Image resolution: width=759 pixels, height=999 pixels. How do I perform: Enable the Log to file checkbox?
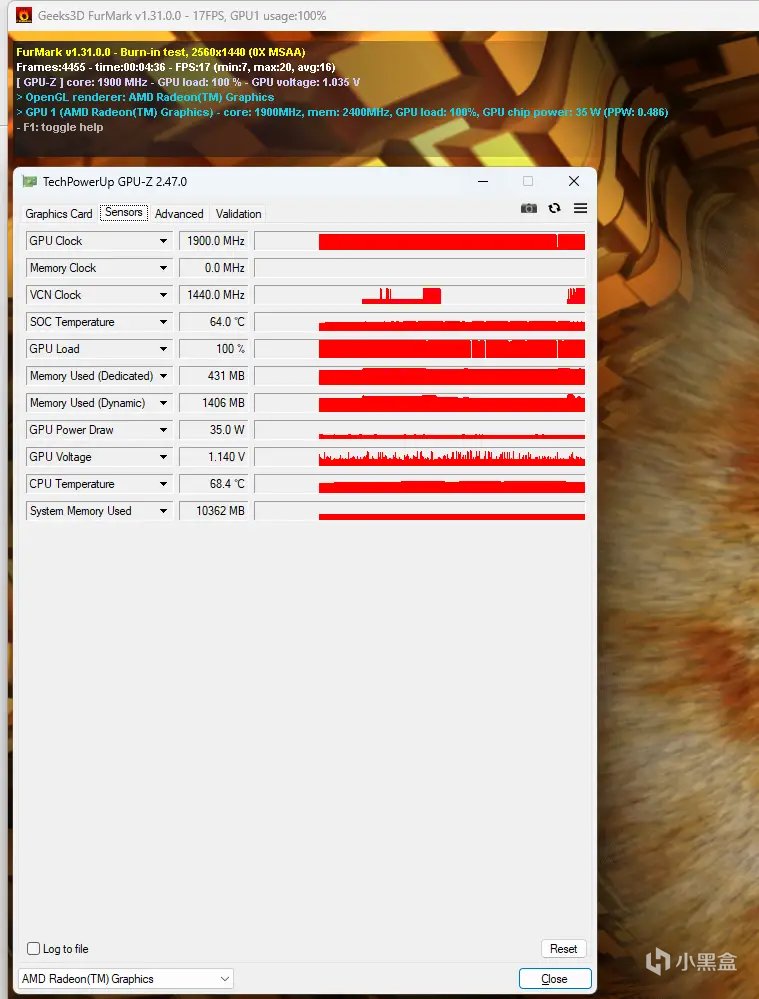(x=34, y=949)
